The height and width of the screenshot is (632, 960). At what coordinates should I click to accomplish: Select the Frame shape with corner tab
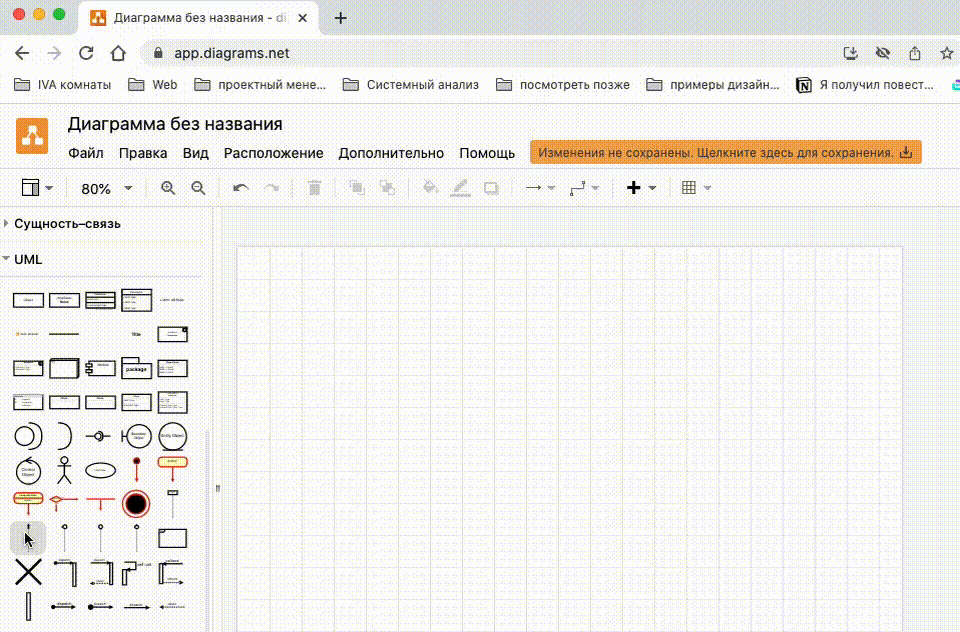pos(173,538)
